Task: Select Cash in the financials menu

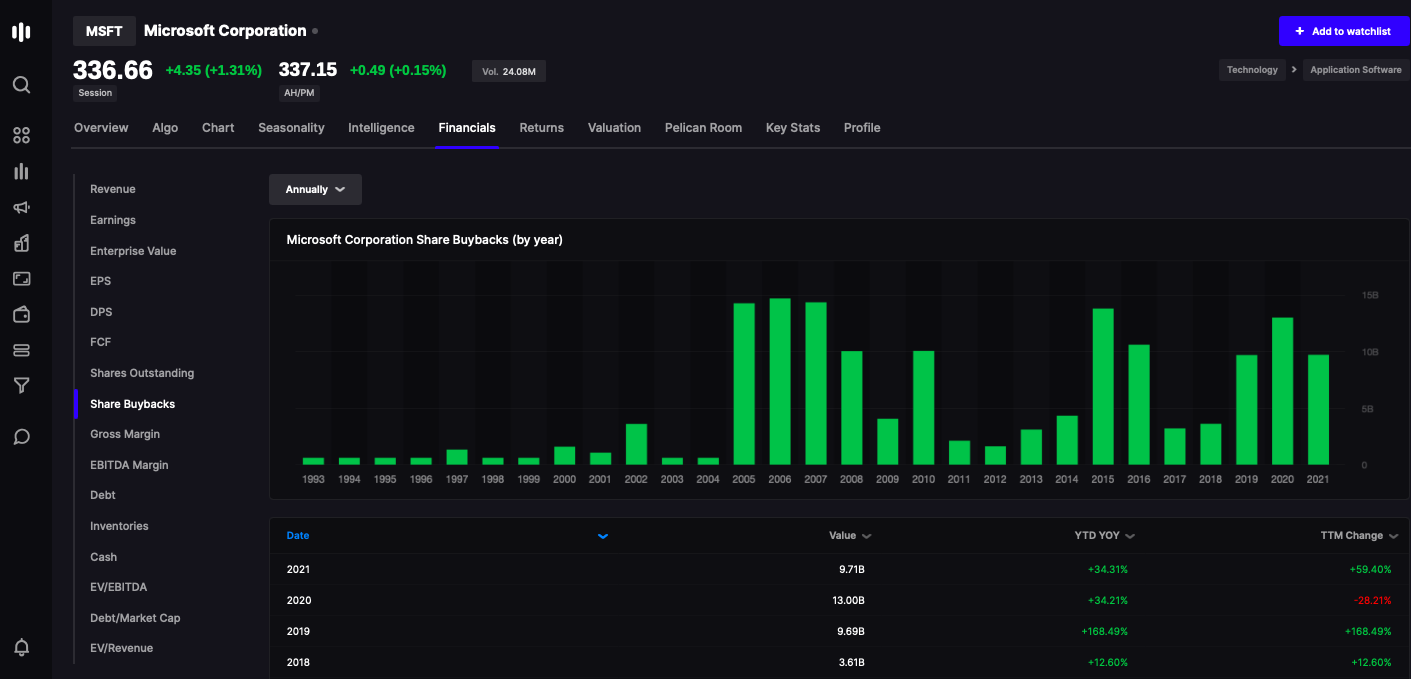Action: click(x=104, y=557)
